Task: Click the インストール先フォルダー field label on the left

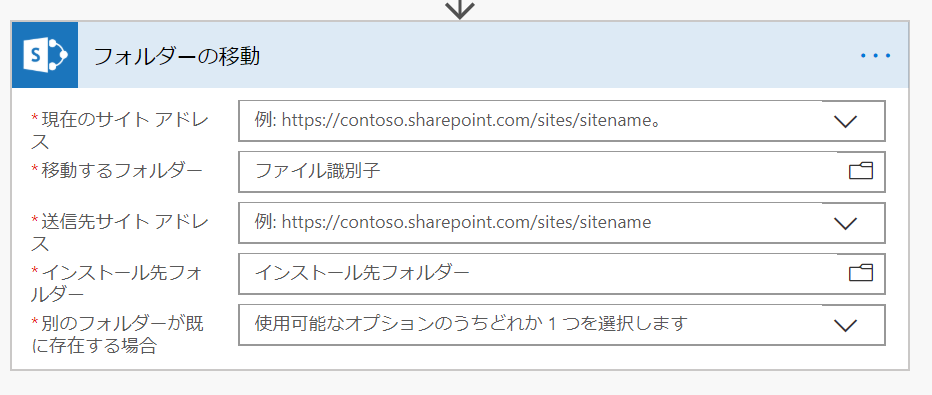Action: click(118, 284)
